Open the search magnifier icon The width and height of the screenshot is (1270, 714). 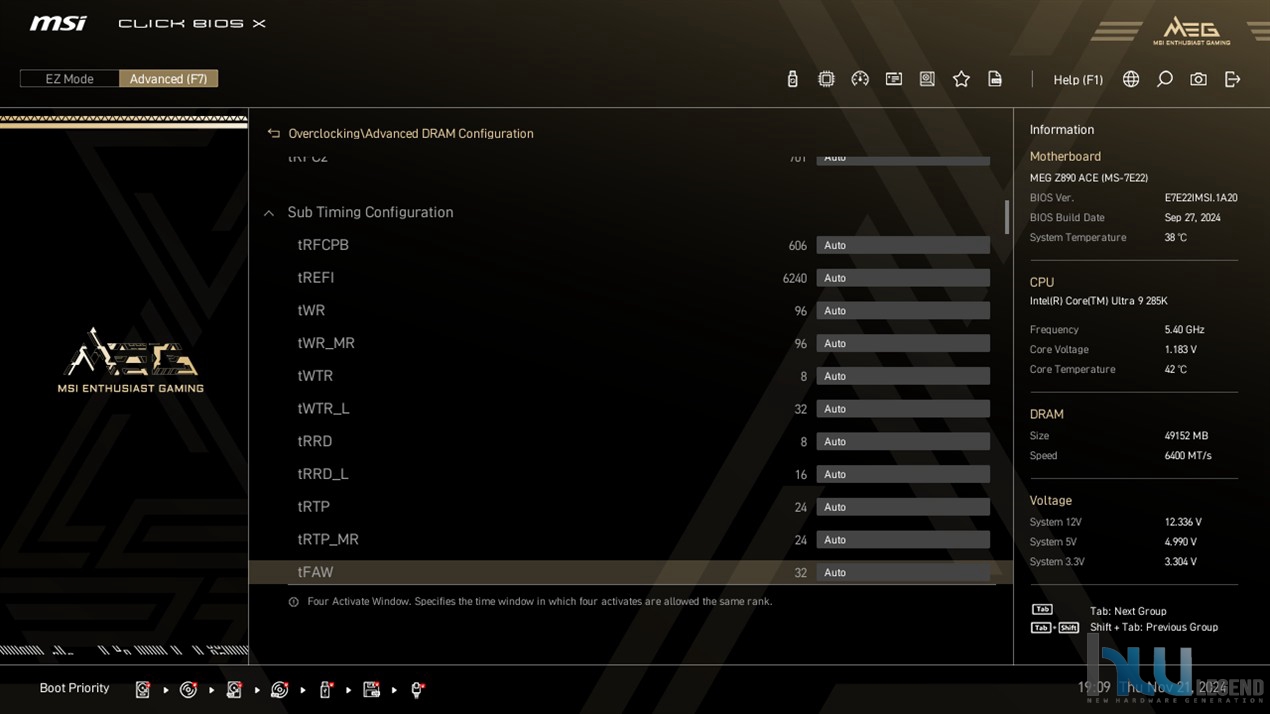(1165, 79)
